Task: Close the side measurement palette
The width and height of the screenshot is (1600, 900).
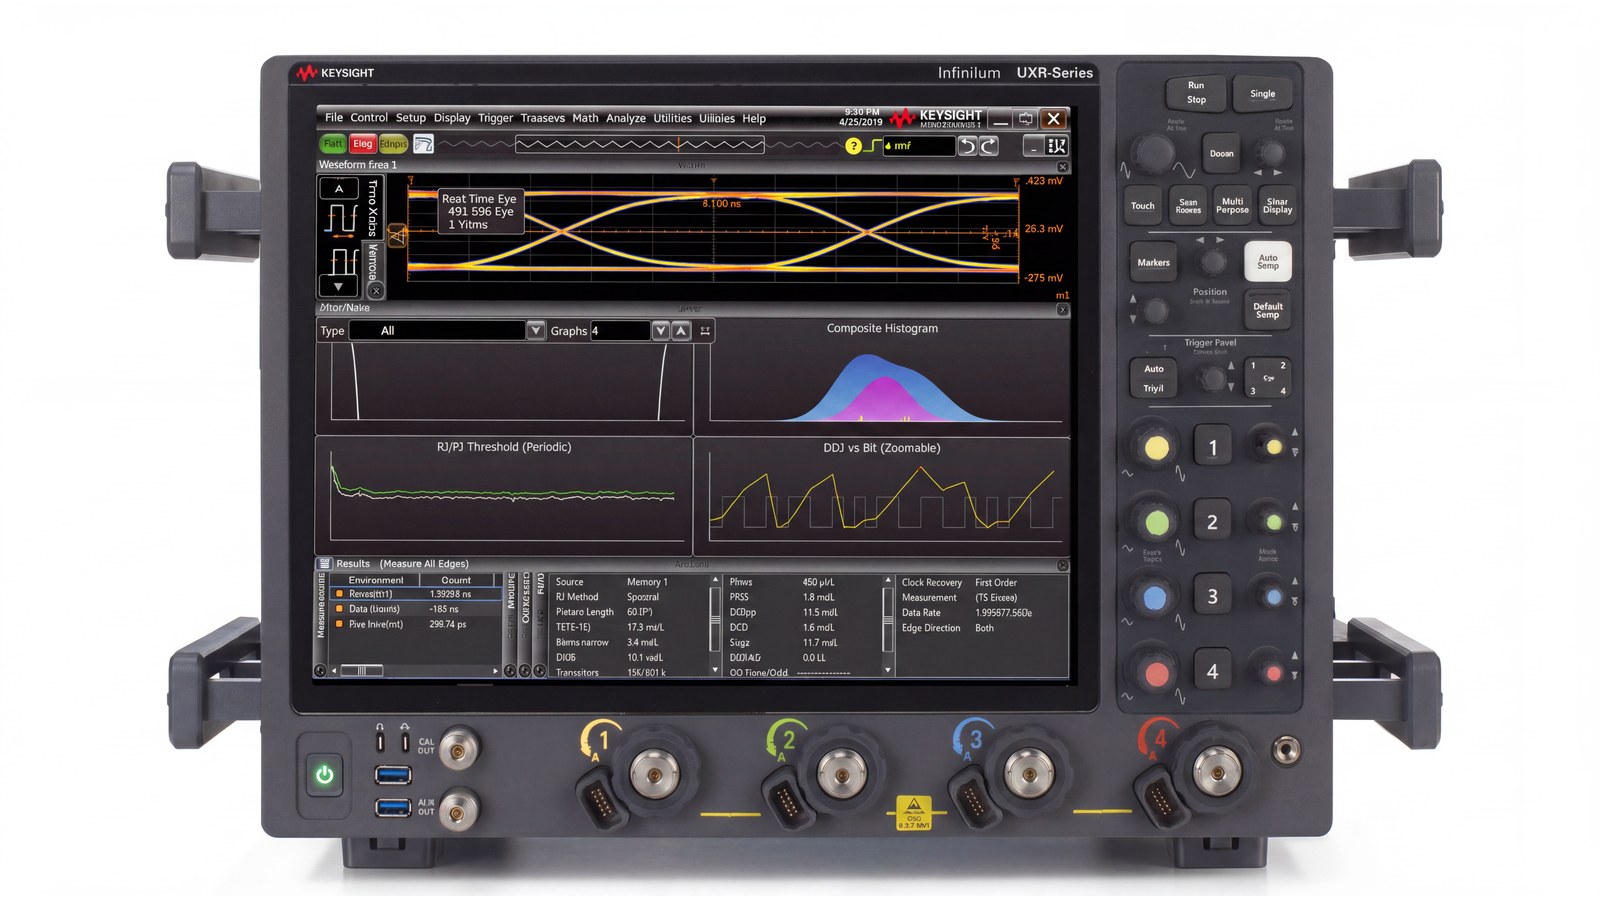Action: point(375,291)
